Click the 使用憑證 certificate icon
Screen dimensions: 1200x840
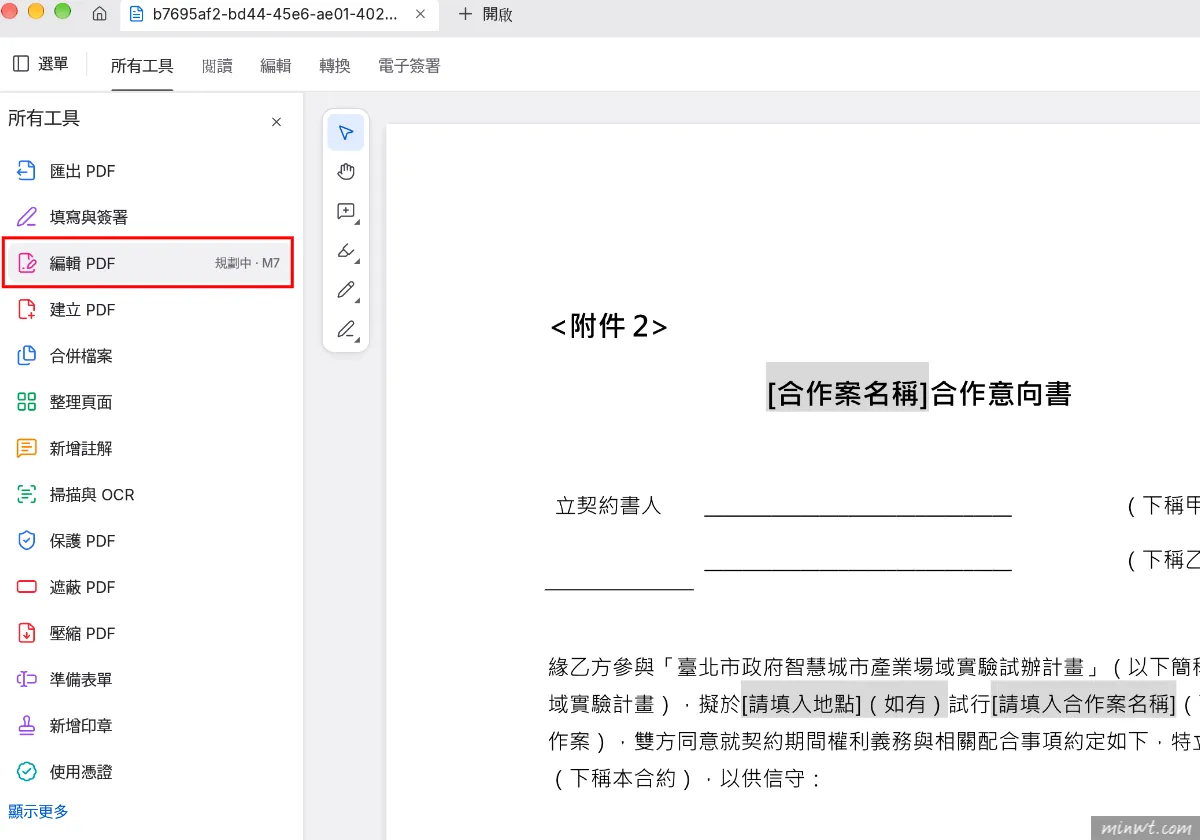[27, 772]
